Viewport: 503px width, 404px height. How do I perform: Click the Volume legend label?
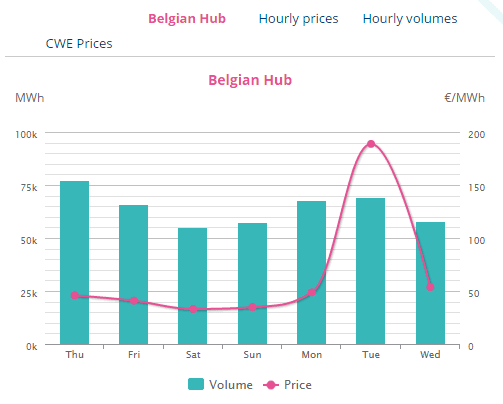click(x=231, y=385)
